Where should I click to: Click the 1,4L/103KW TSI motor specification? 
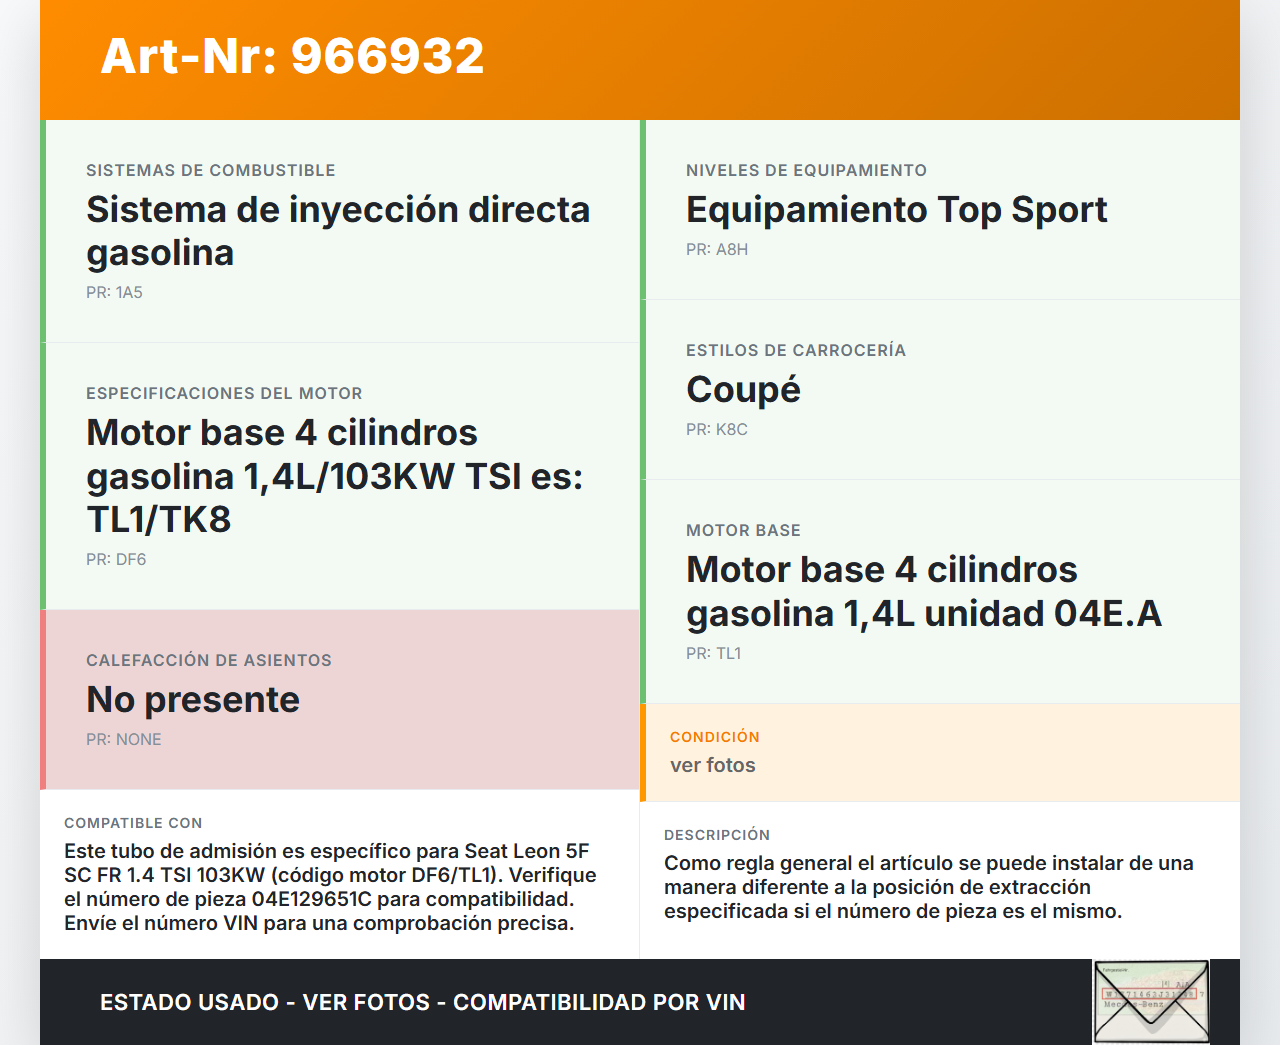[x=334, y=476]
